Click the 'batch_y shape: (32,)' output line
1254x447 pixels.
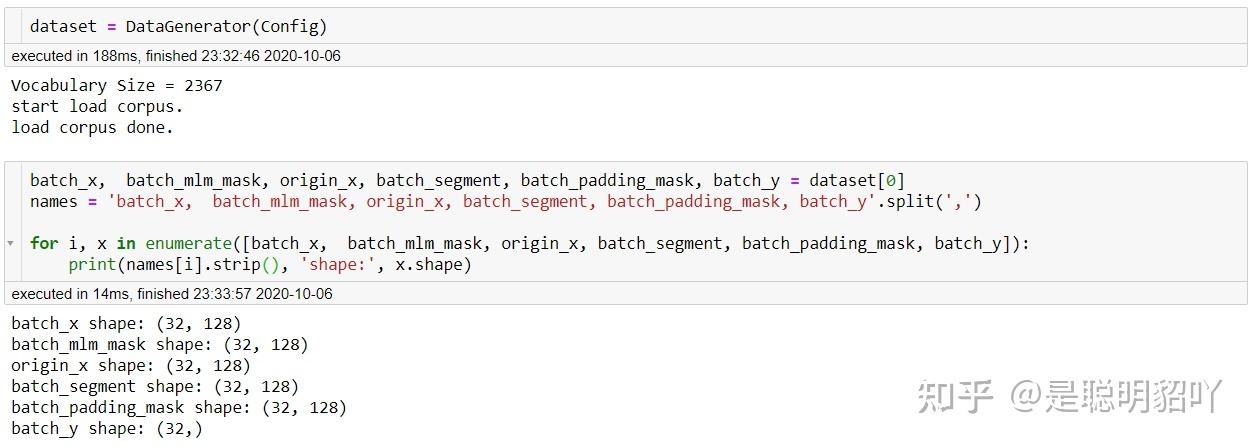(106, 429)
